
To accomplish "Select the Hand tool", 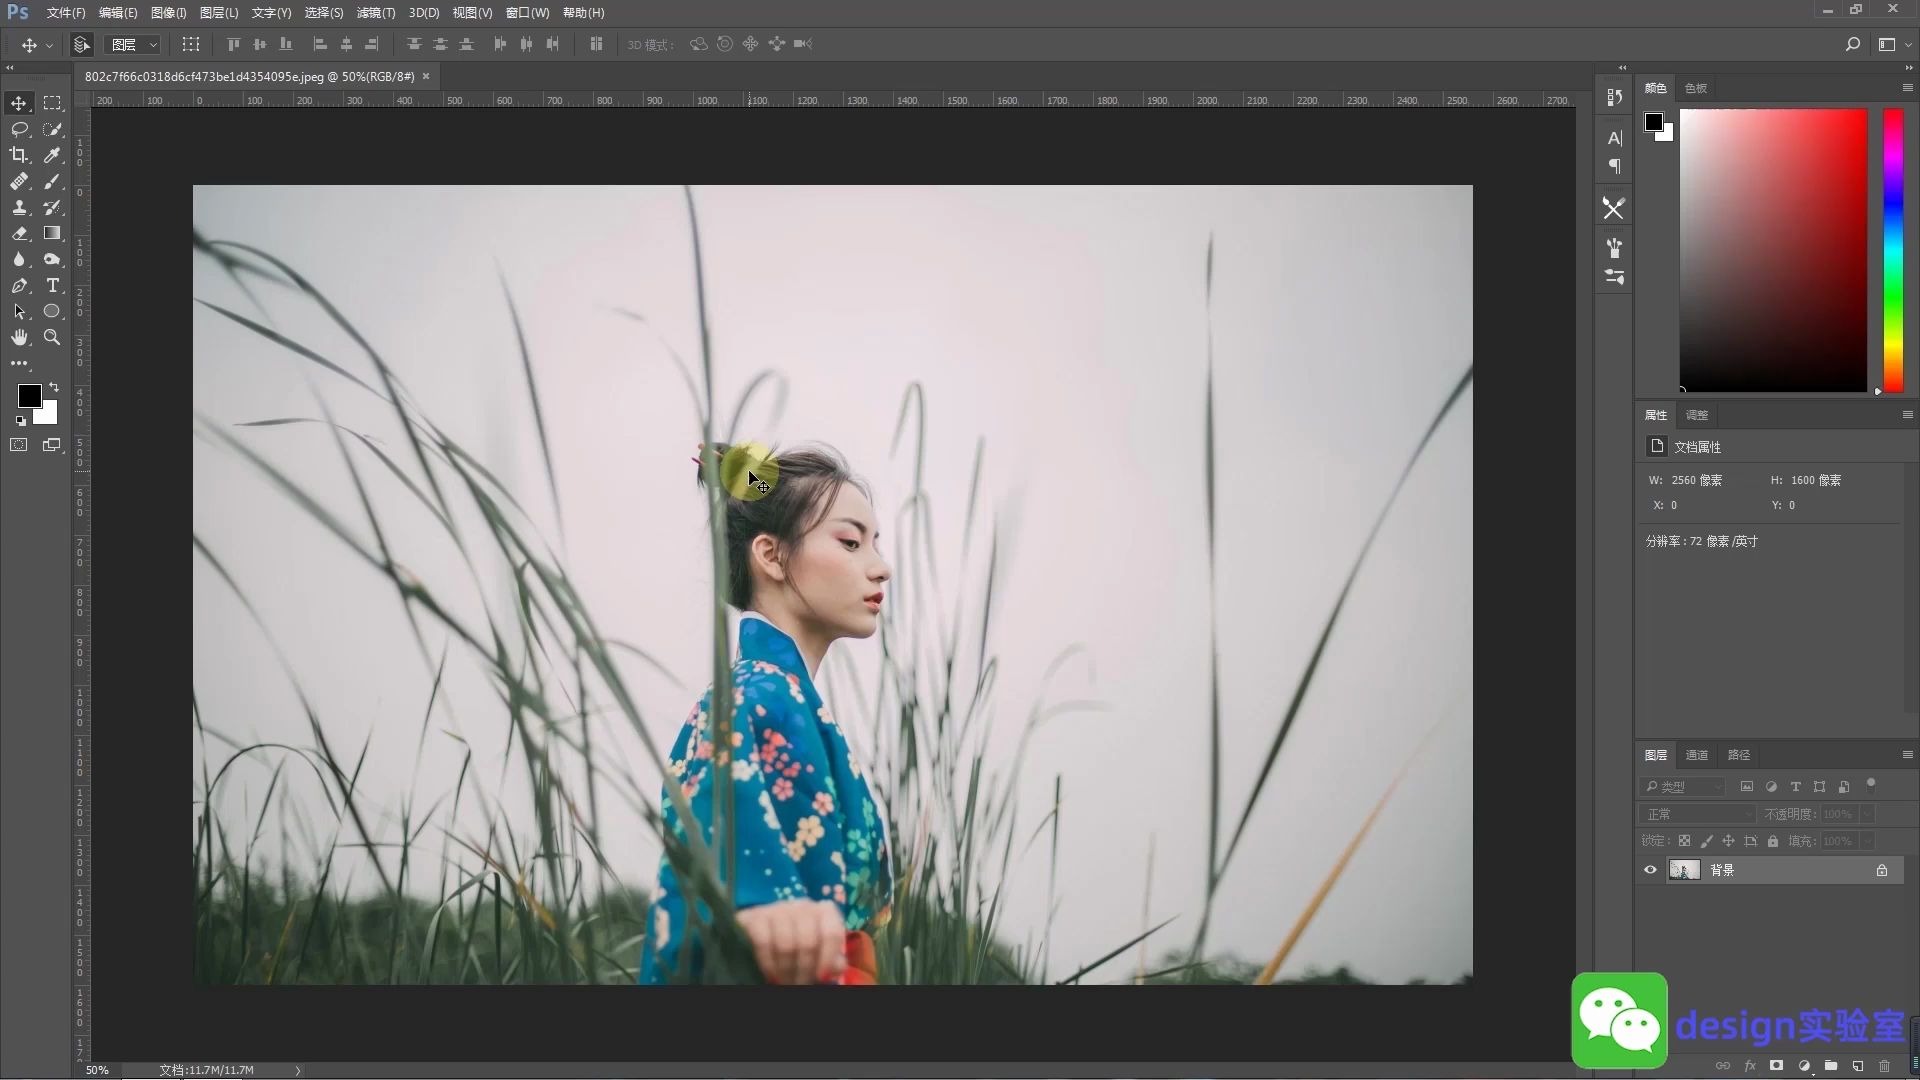I will pos(19,337).
